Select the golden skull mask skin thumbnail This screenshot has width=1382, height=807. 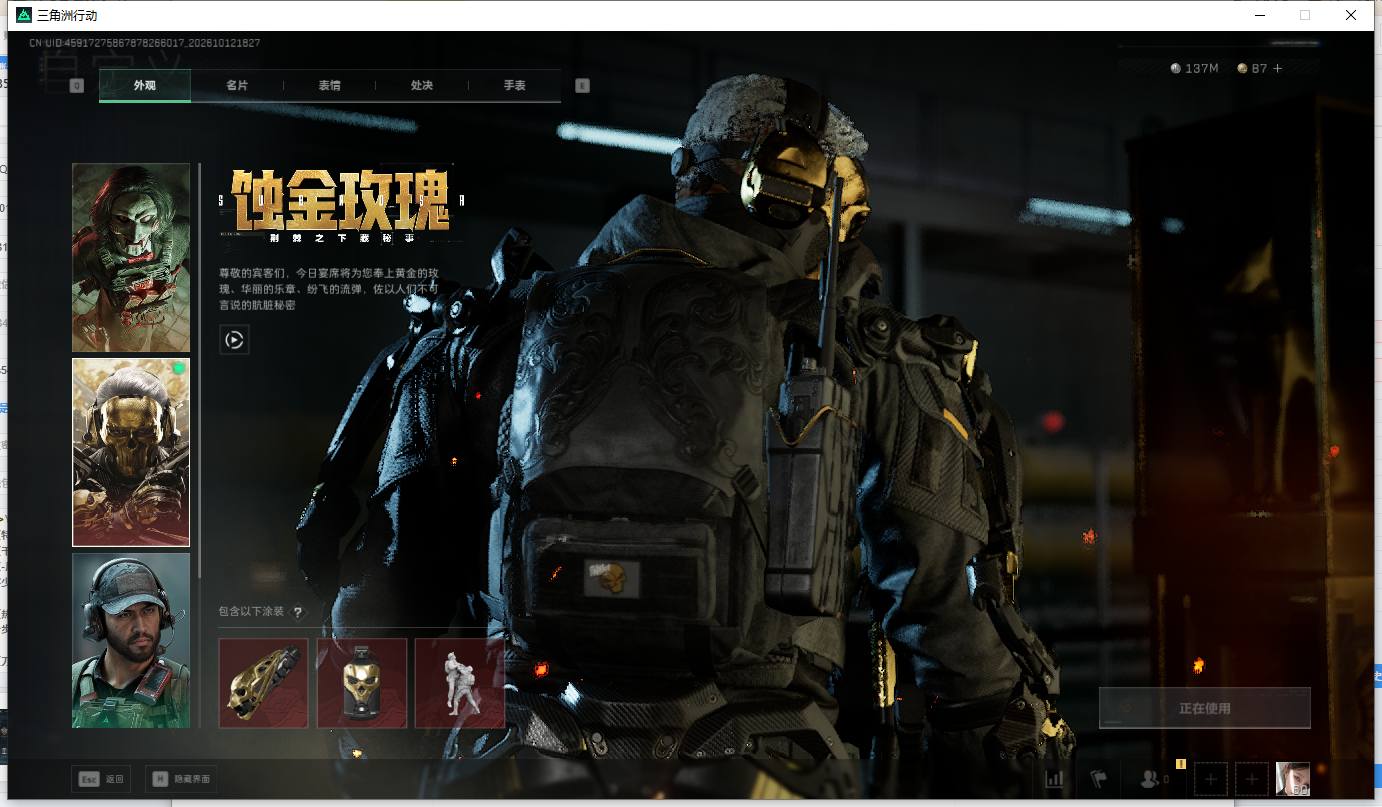[131, 452]
